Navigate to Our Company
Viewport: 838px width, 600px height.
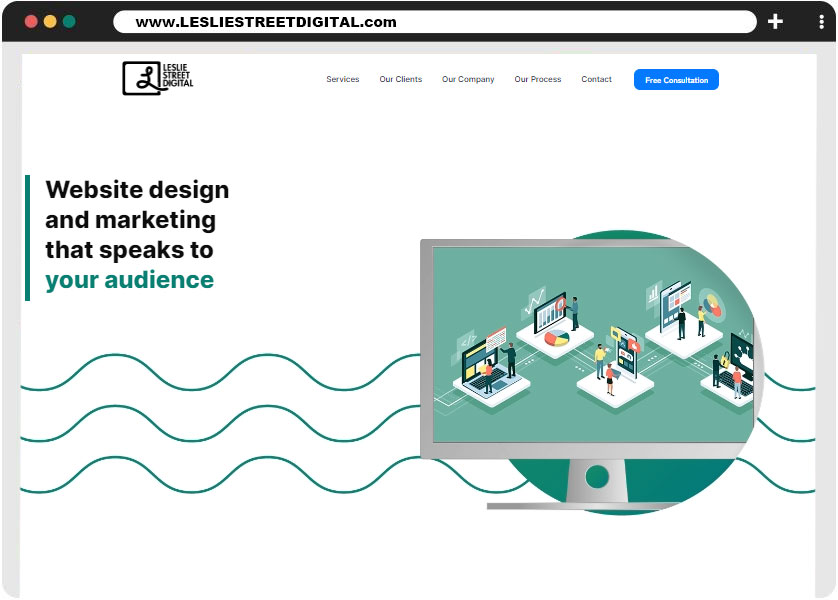(x=468, y=80)
